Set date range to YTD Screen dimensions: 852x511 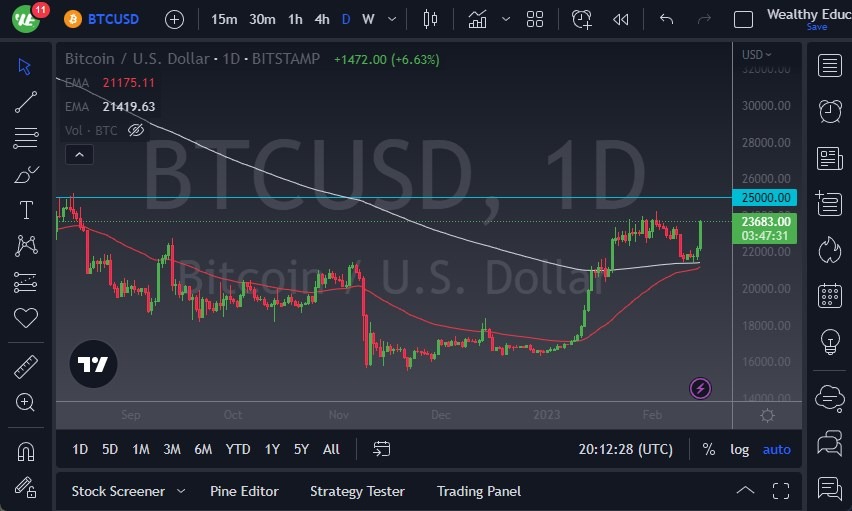pos(238,449)
